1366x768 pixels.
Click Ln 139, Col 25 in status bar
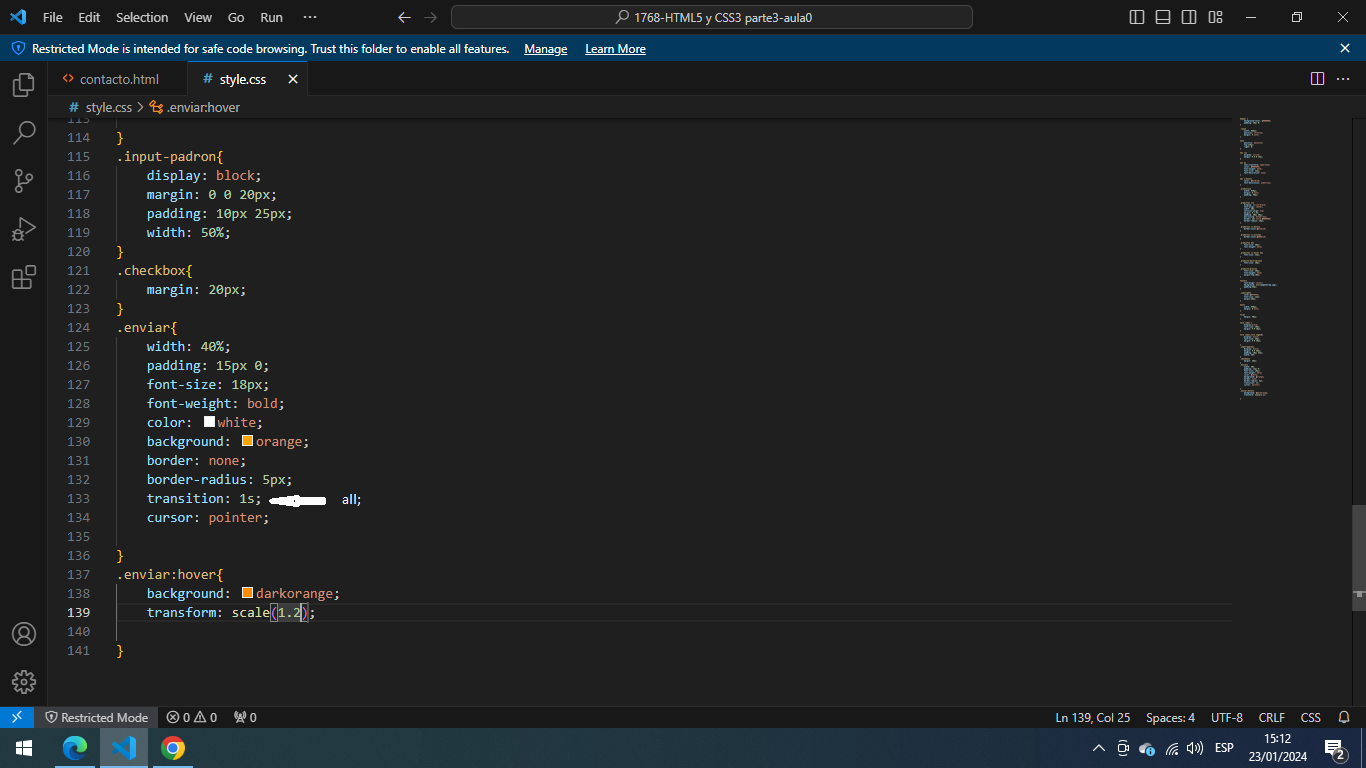[1092, 717]
